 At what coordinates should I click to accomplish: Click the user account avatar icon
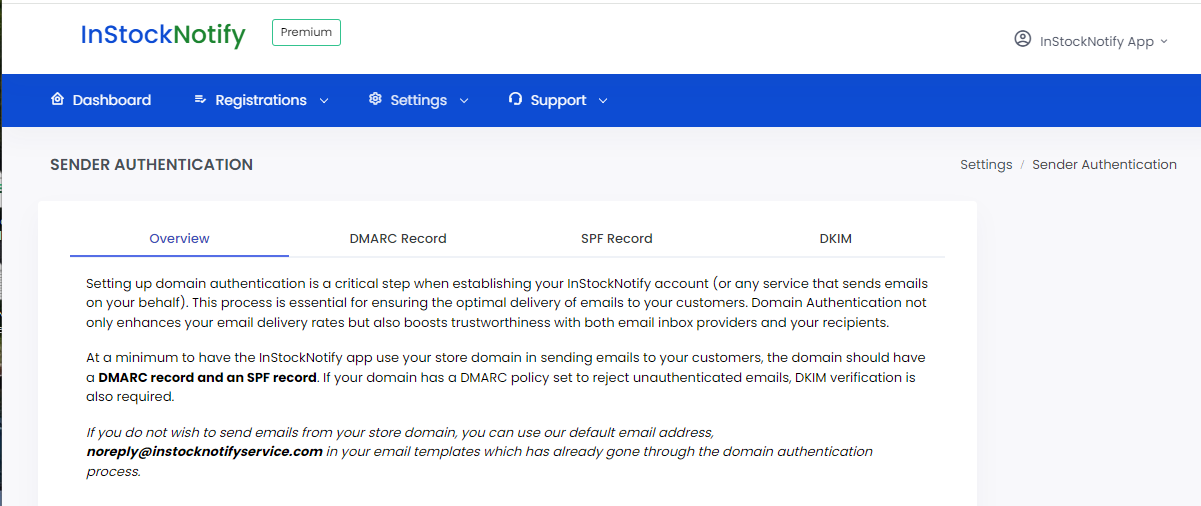pyautogui.click(x=1022, y=39)
